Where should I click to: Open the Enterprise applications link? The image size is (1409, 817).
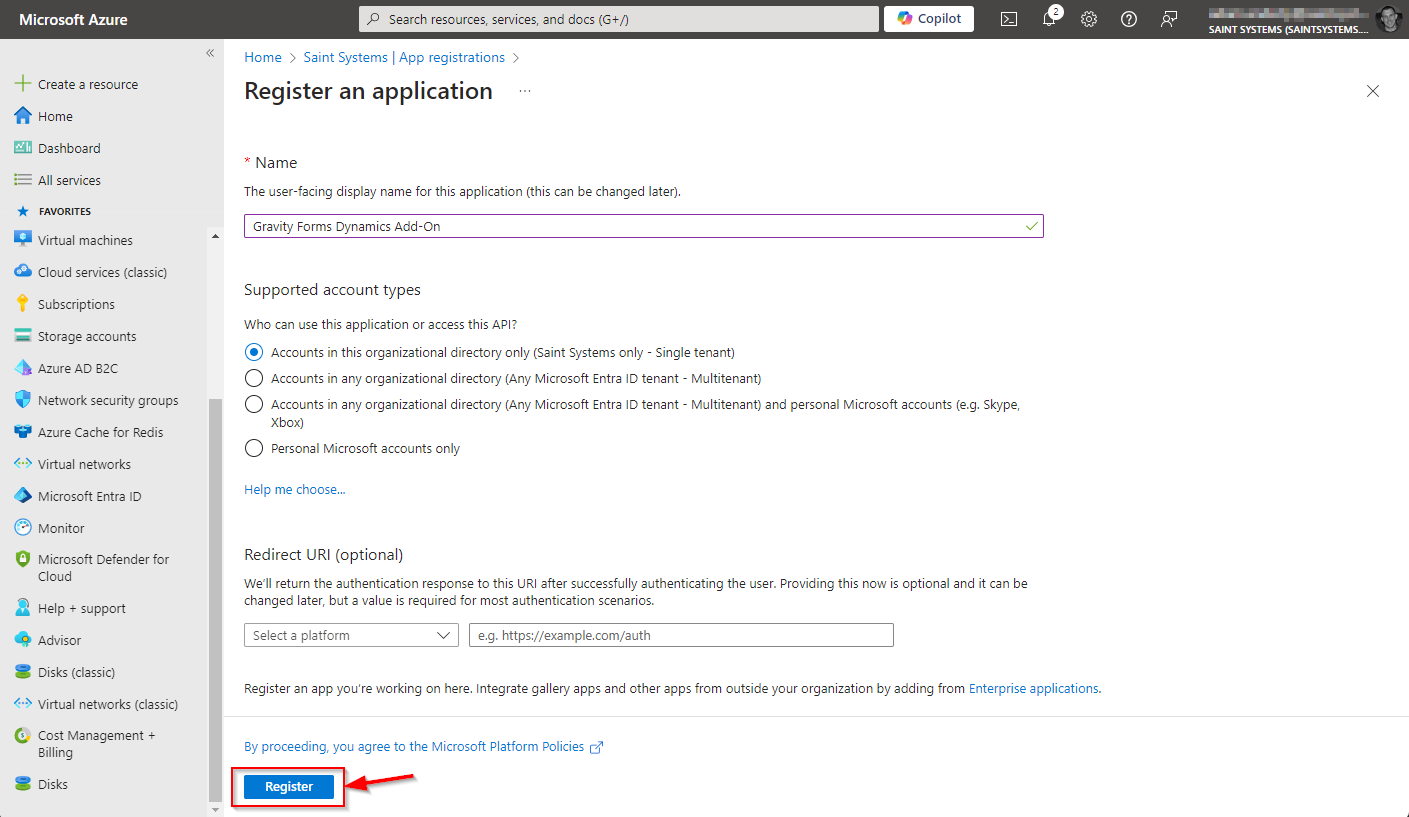tap(1034, 689)
